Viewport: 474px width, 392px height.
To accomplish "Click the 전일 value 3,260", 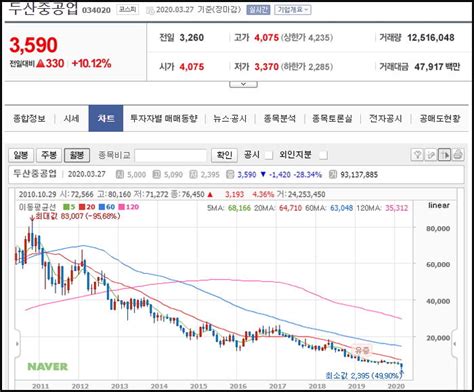I will tap(192, 38).
